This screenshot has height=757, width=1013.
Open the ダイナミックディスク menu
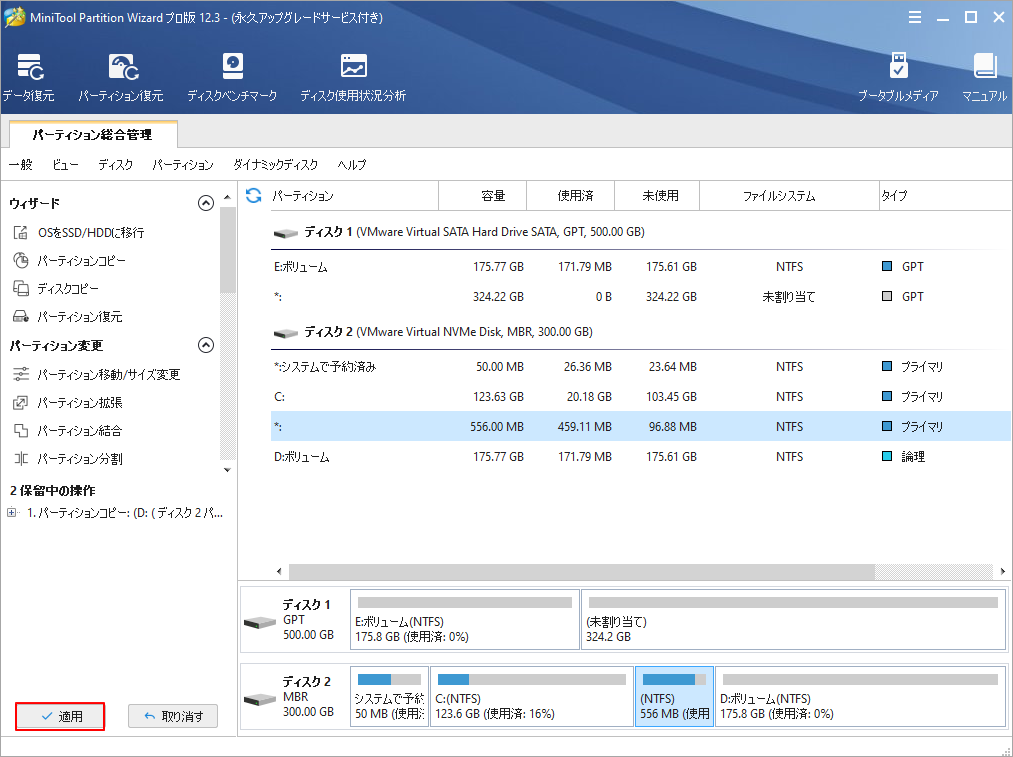coord(276,165)
